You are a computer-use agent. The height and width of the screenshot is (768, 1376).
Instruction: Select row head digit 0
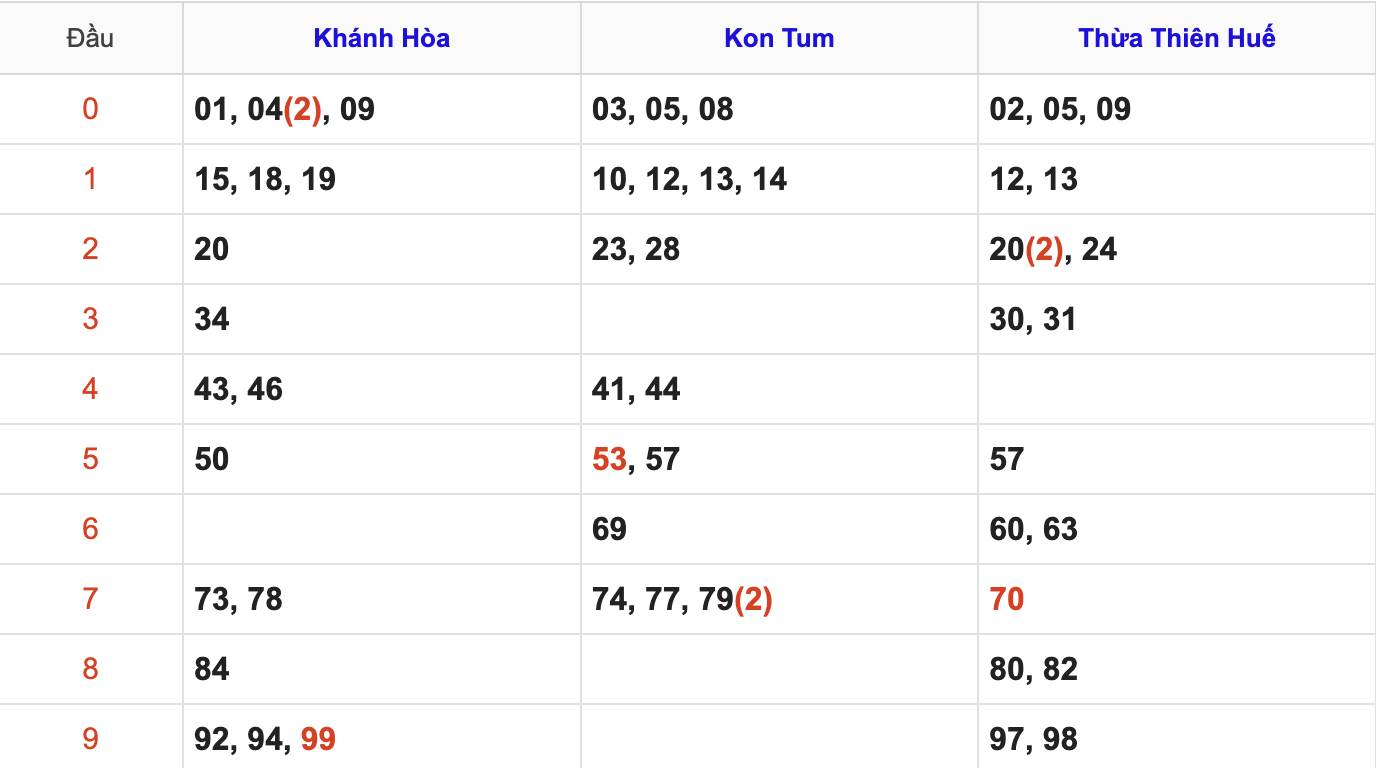coord(90,109)
